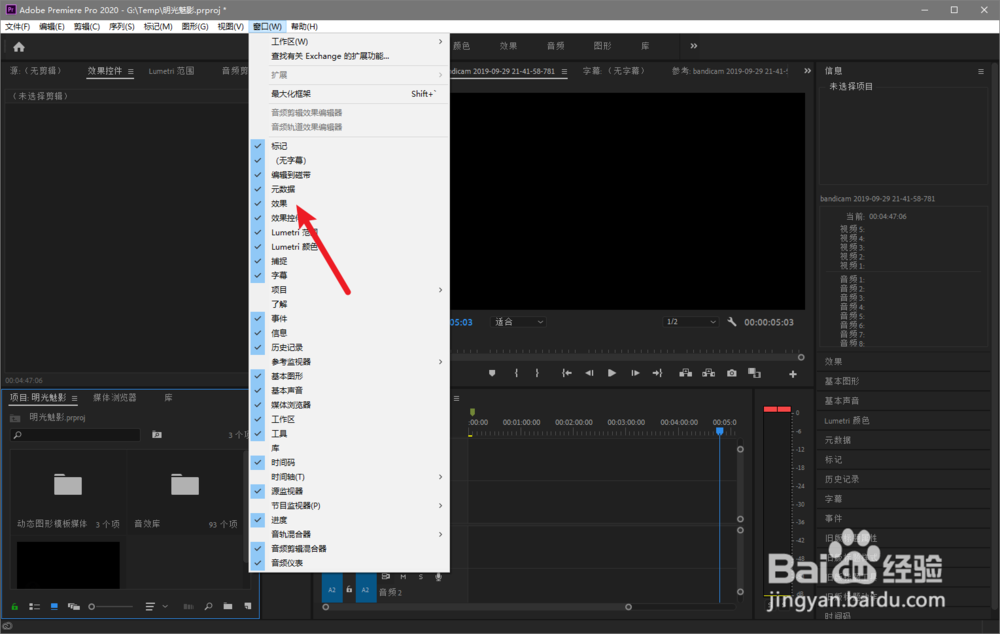The height and width of the screenshot is (634, 1000).
Task: Toggle 音频仪表 panel menu entry
Action: pyautogui.click(x=349, y=563)
